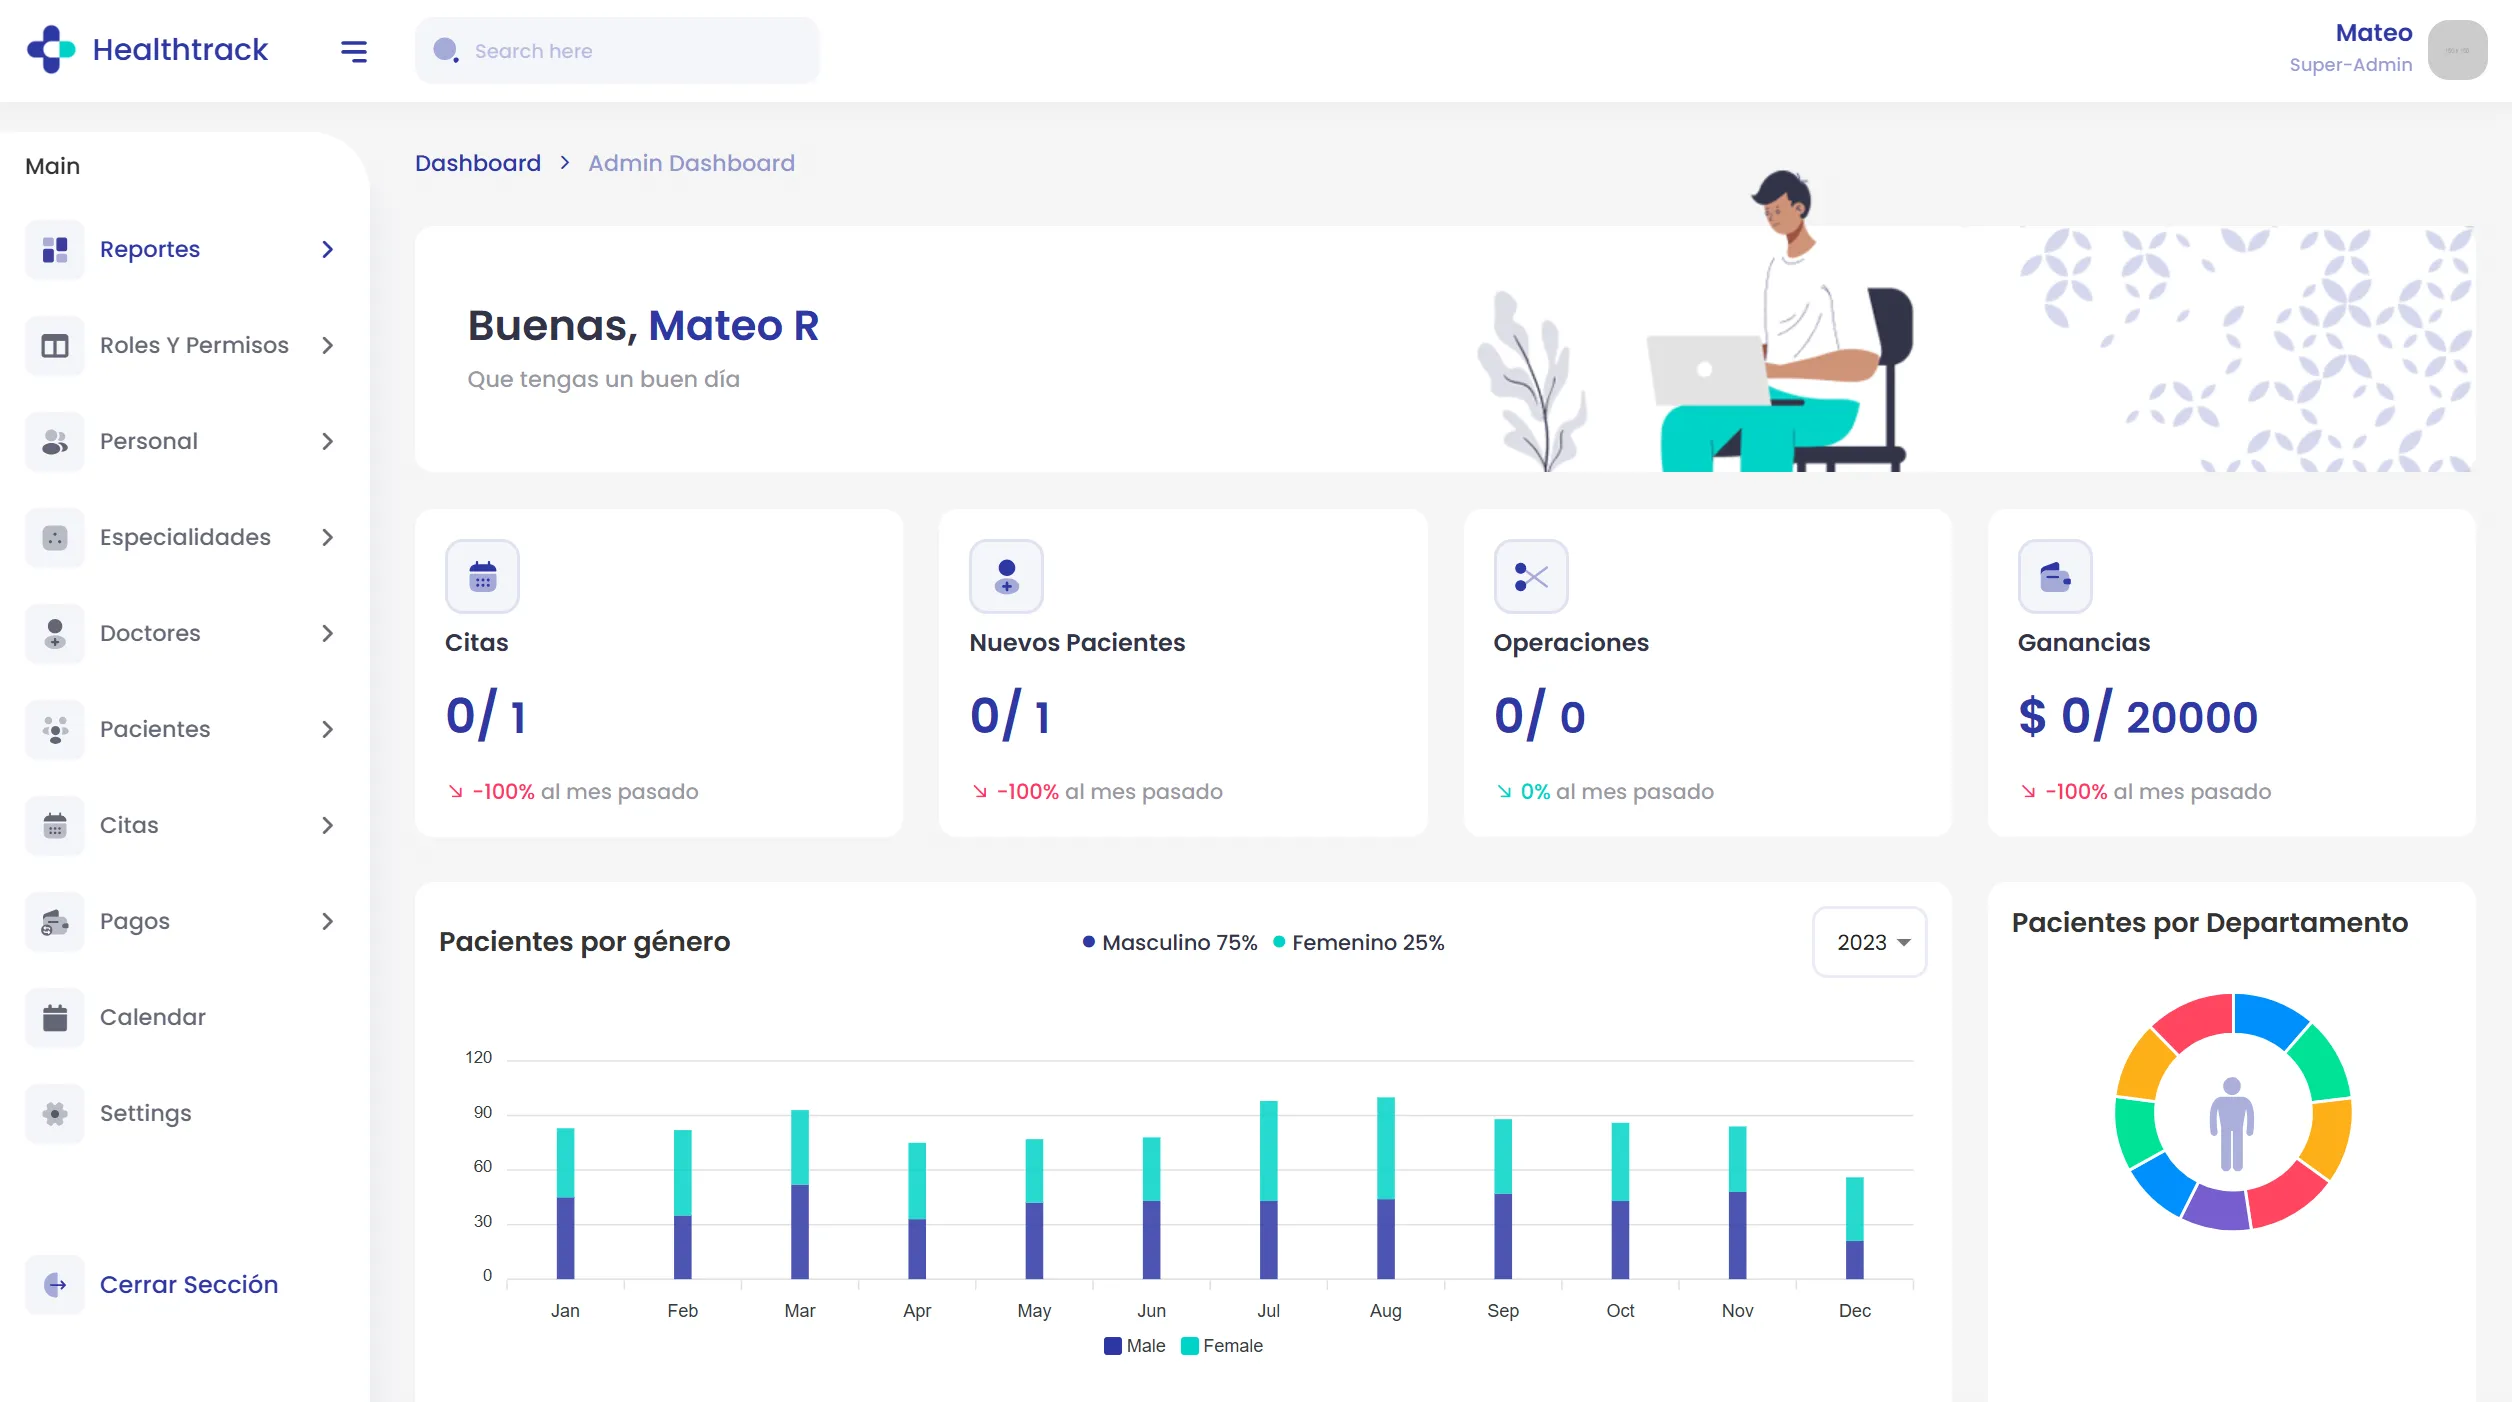2512x1402 pixels.
Task: Click the Citas calendar card icon
Action: [x=482, y=576]
